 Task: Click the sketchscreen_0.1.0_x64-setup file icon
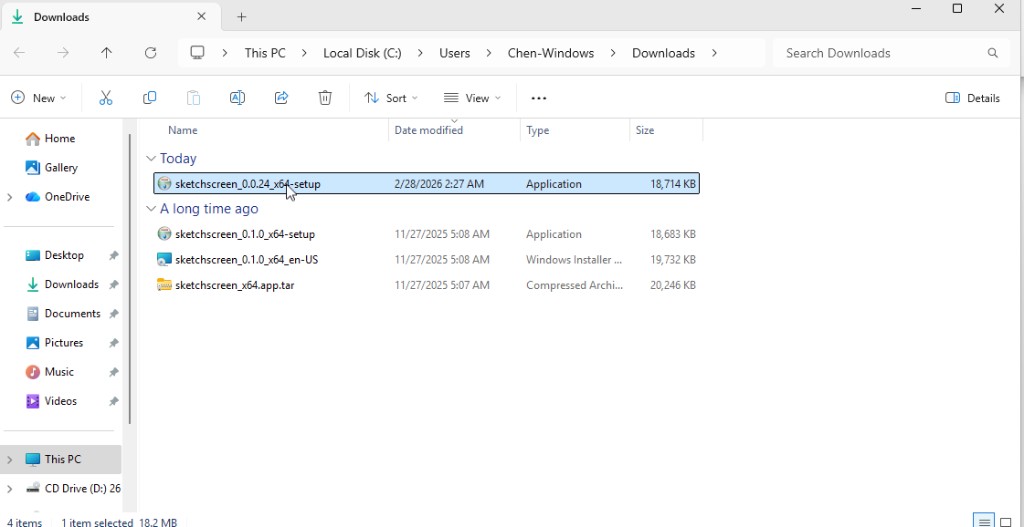coord(165,234)
